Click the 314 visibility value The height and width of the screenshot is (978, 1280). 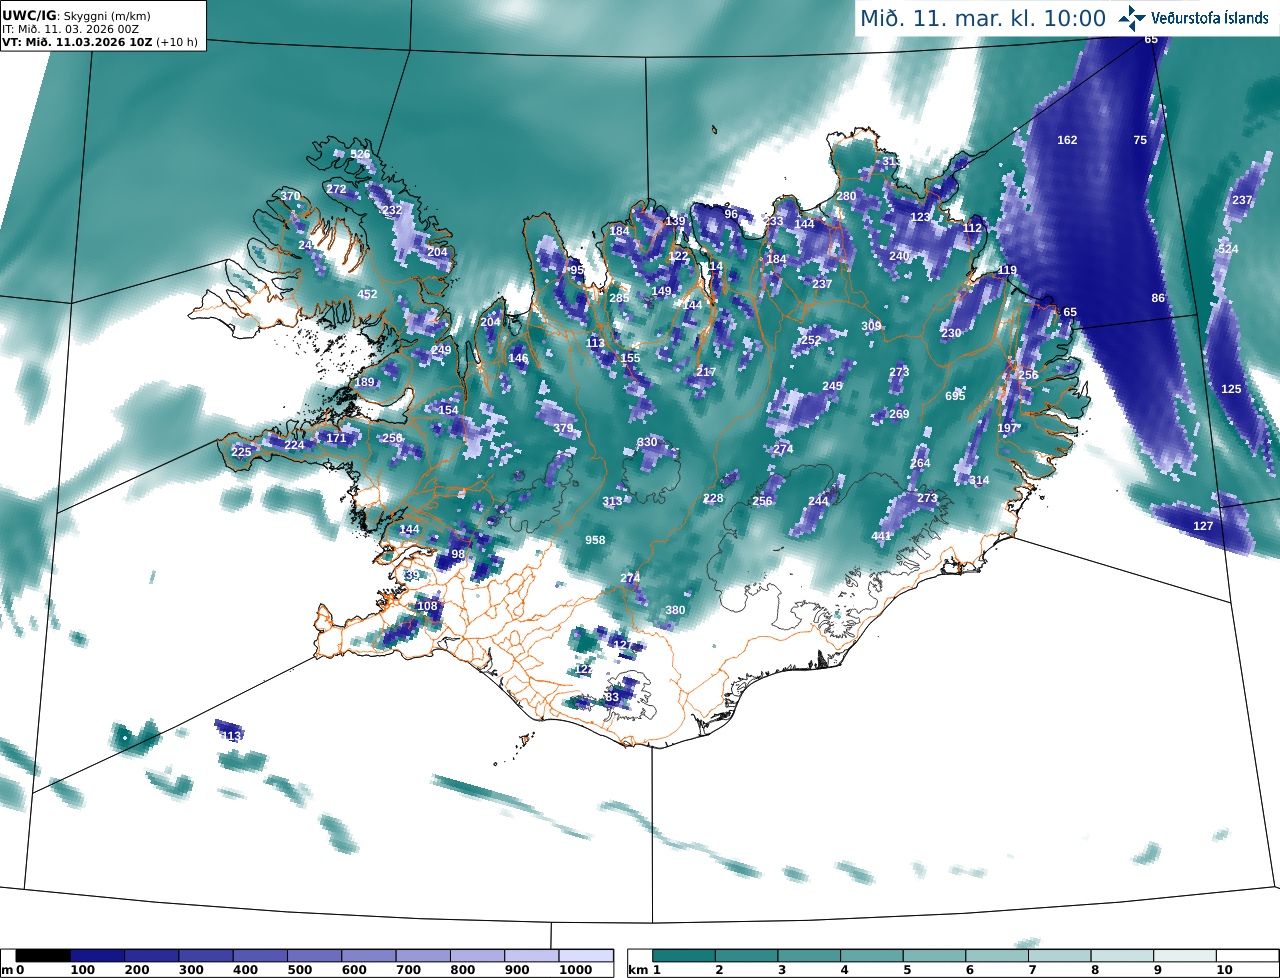coord(979,481)
